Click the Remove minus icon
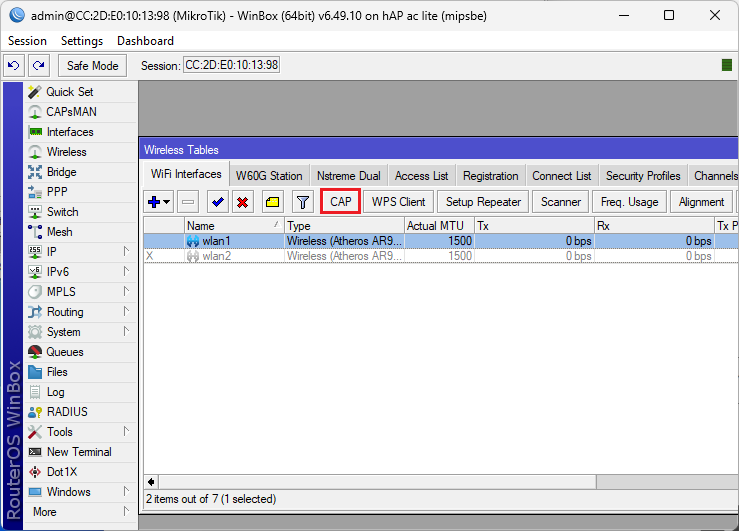 click(x=188, y=202)
